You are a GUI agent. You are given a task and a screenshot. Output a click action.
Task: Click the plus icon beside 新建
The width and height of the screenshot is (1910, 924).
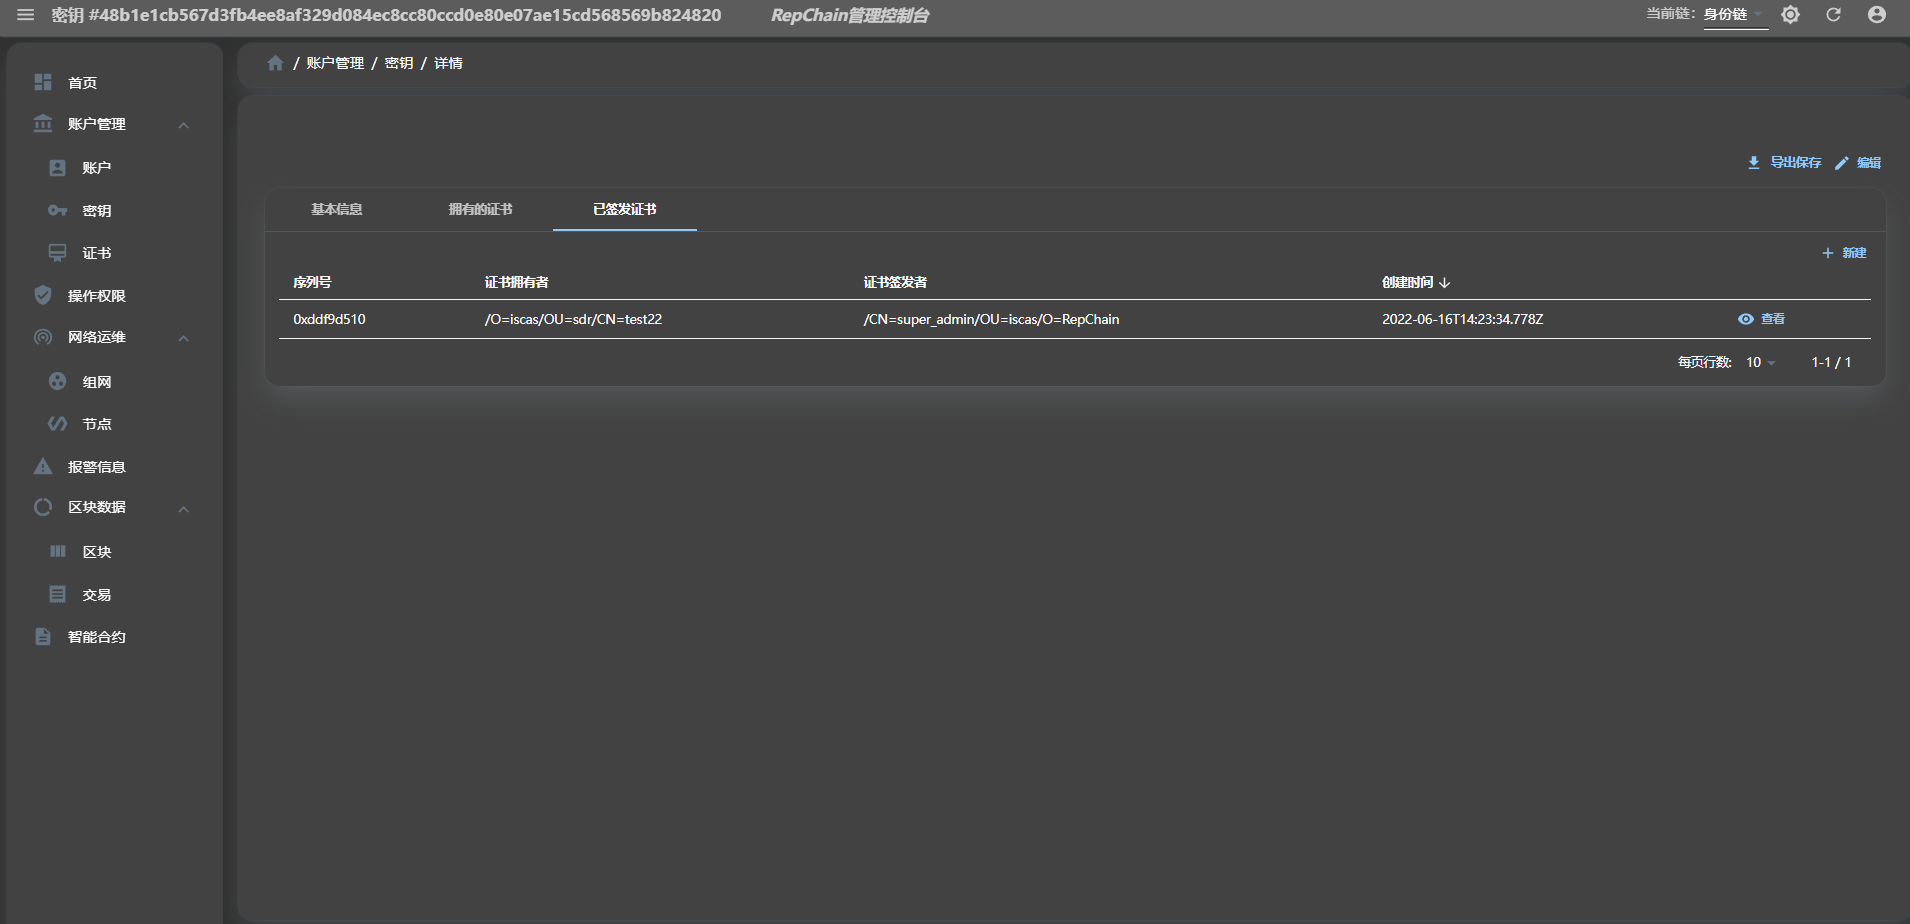1828,253
